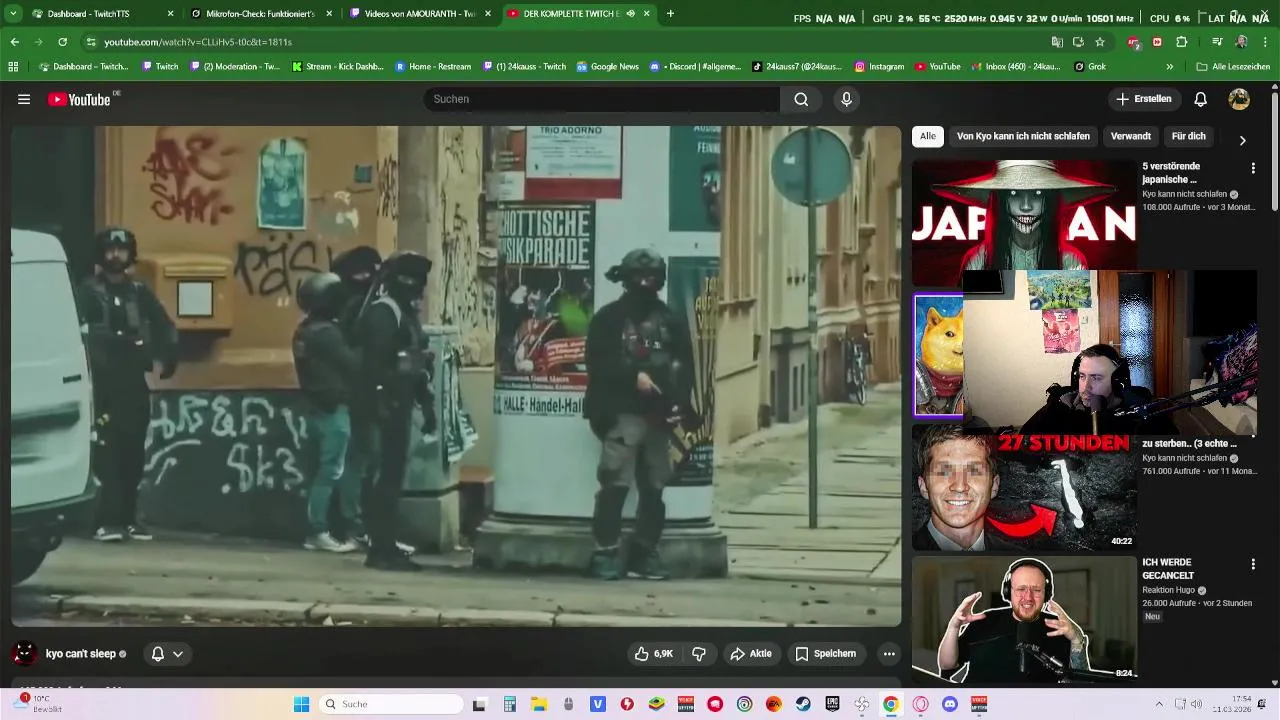Open 'ICH WERDE GECANCELT' thumbnail
Viewport: 1280px width, 720px height.
1024,618
